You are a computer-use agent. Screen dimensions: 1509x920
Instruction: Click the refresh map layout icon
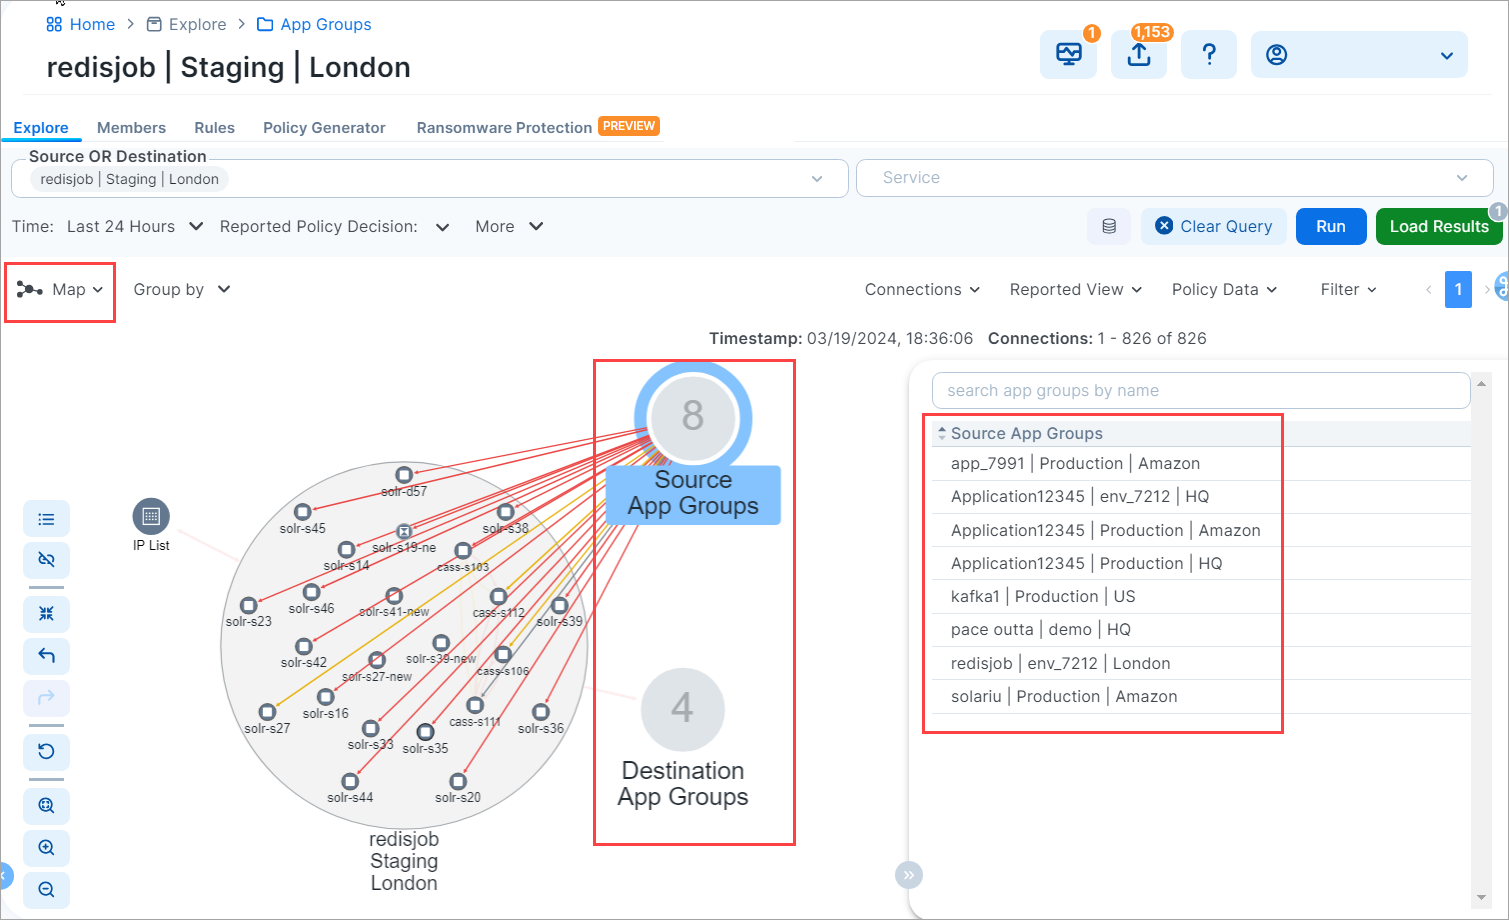(46, 751)
